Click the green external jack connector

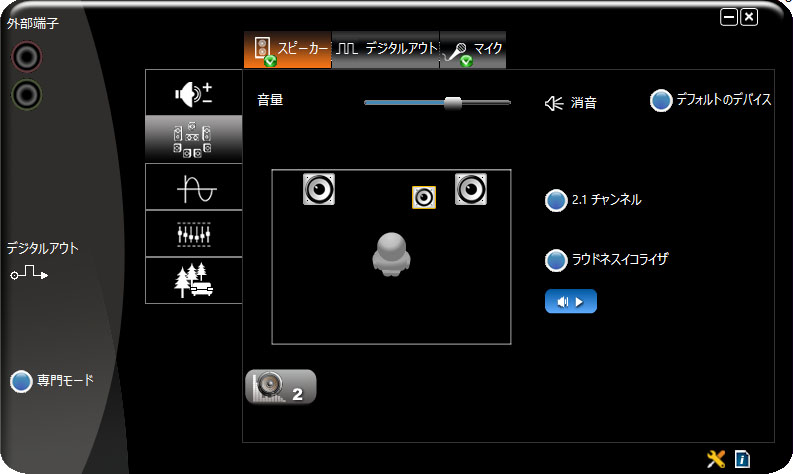point(26,95)
